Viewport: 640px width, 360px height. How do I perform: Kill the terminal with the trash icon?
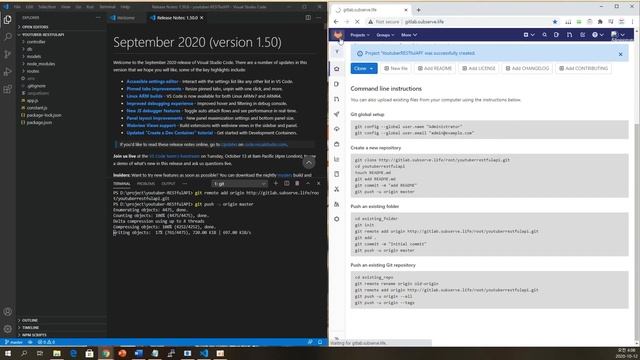point(297,184)
